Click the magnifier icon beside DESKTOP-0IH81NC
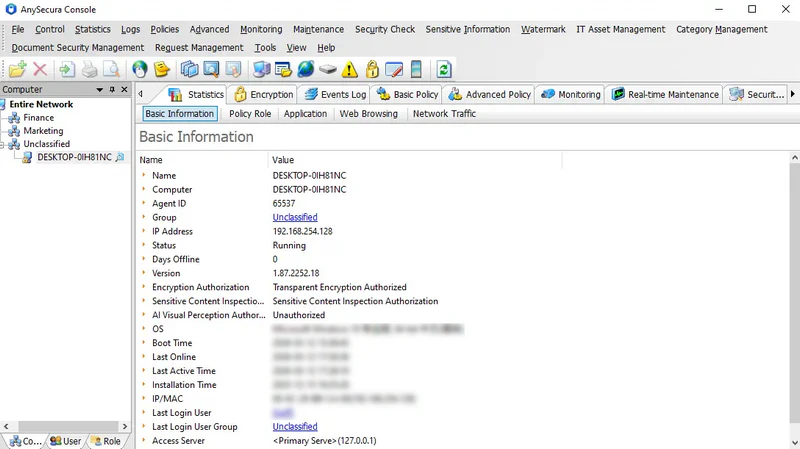800x449 pixels. [x=120, y=157]
